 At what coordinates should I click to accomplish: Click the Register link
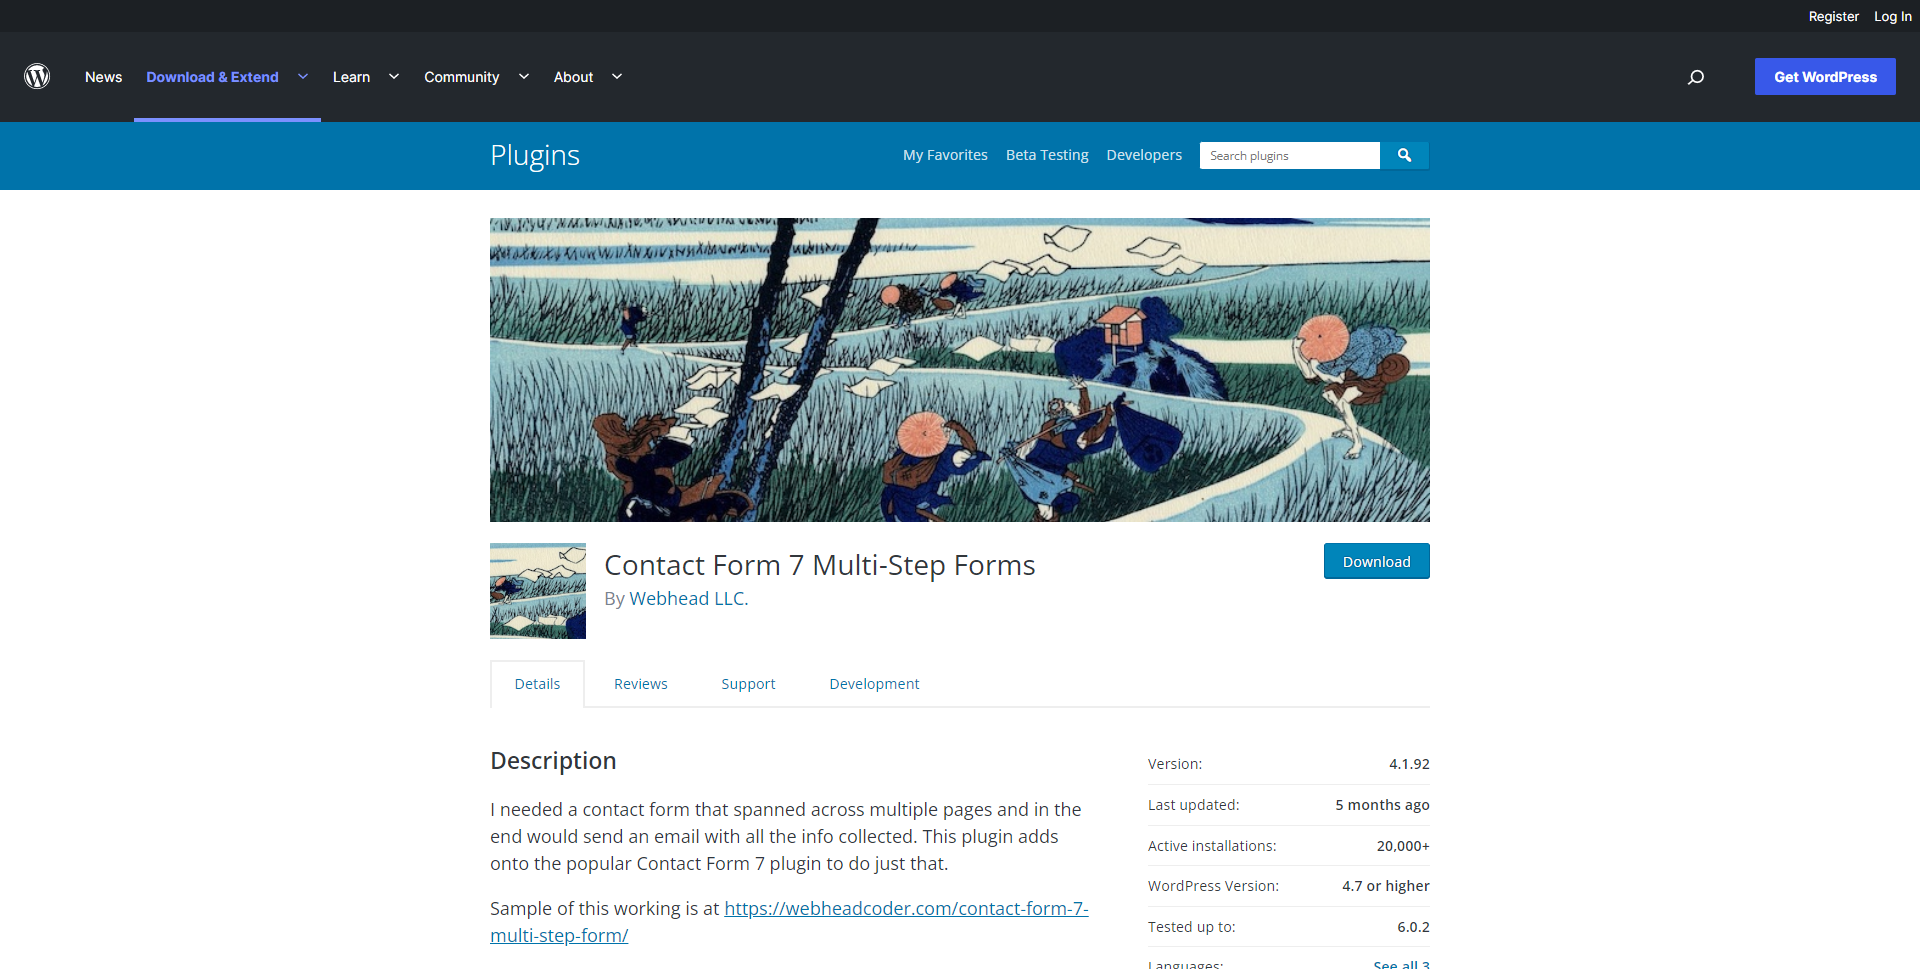pos(1833,16)
